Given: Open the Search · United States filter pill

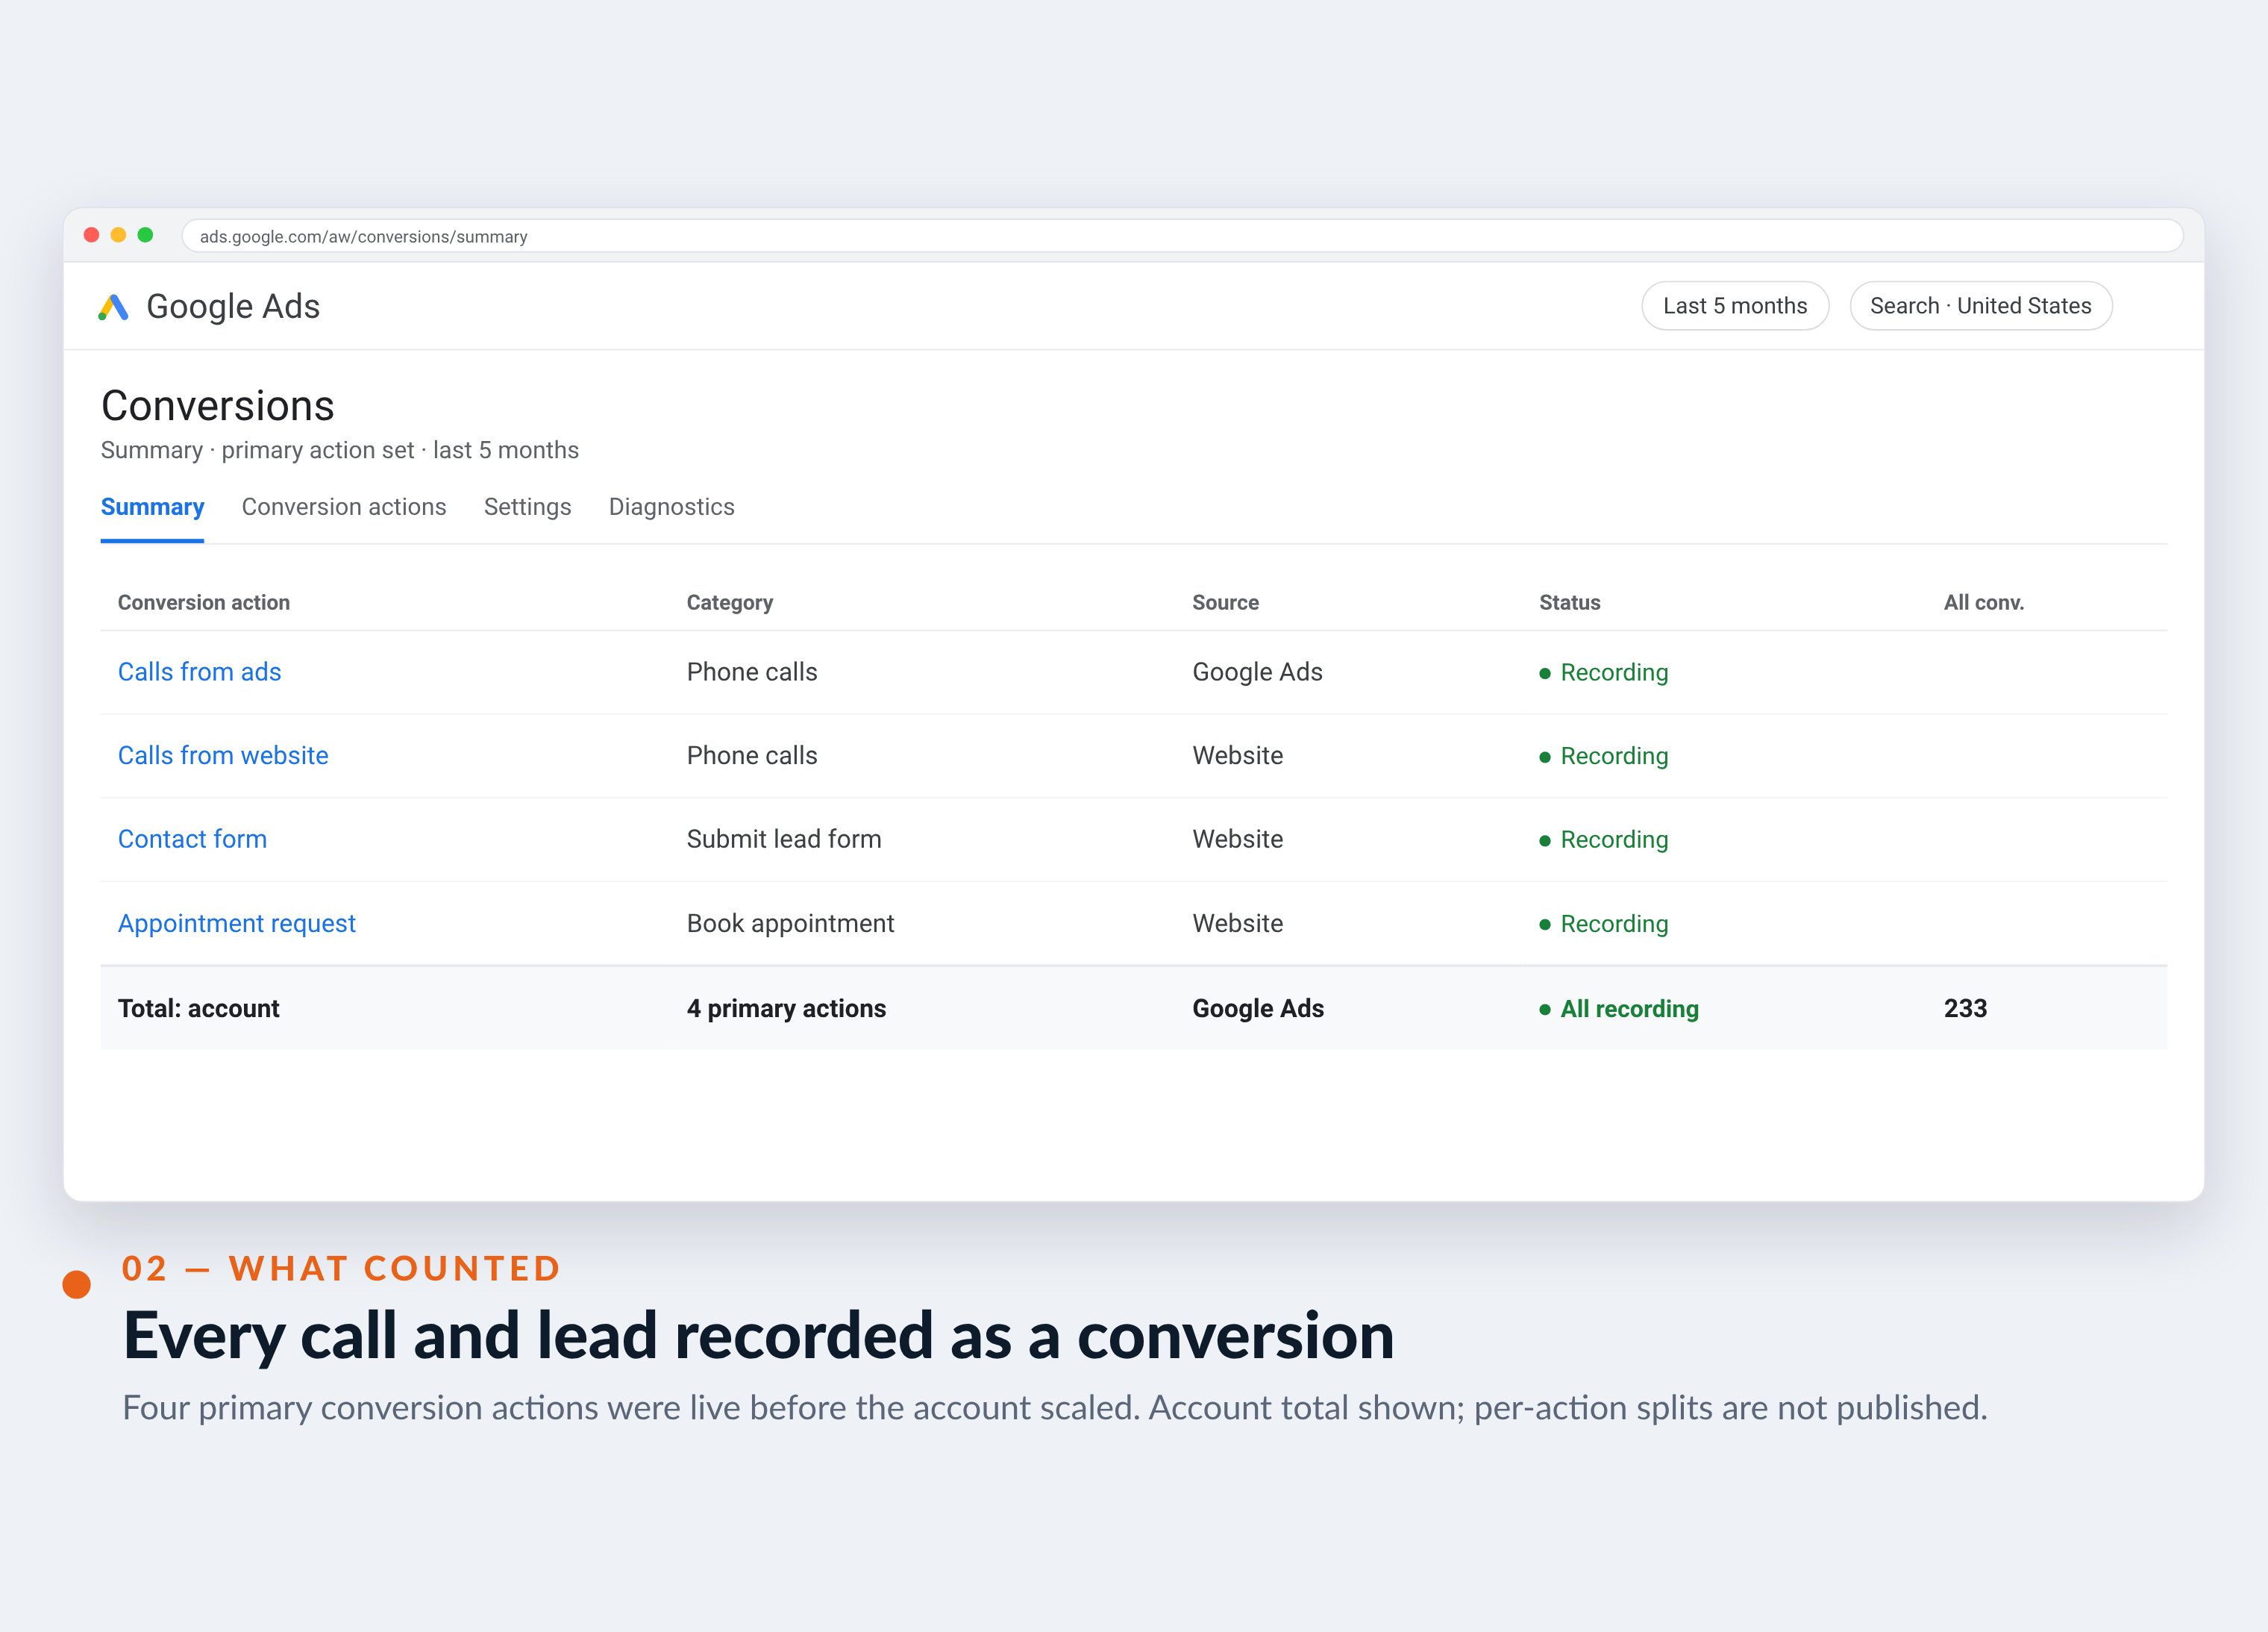Looking at the screenshot, I should pyautogui.click(x=1980, y=306).
